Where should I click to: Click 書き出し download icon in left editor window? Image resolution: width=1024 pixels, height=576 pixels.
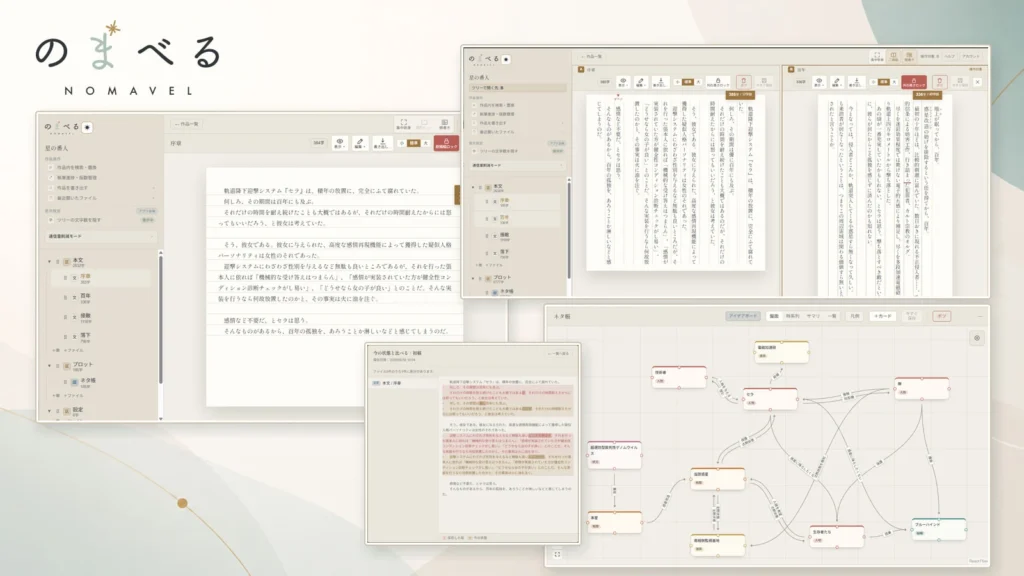point(382,143)
